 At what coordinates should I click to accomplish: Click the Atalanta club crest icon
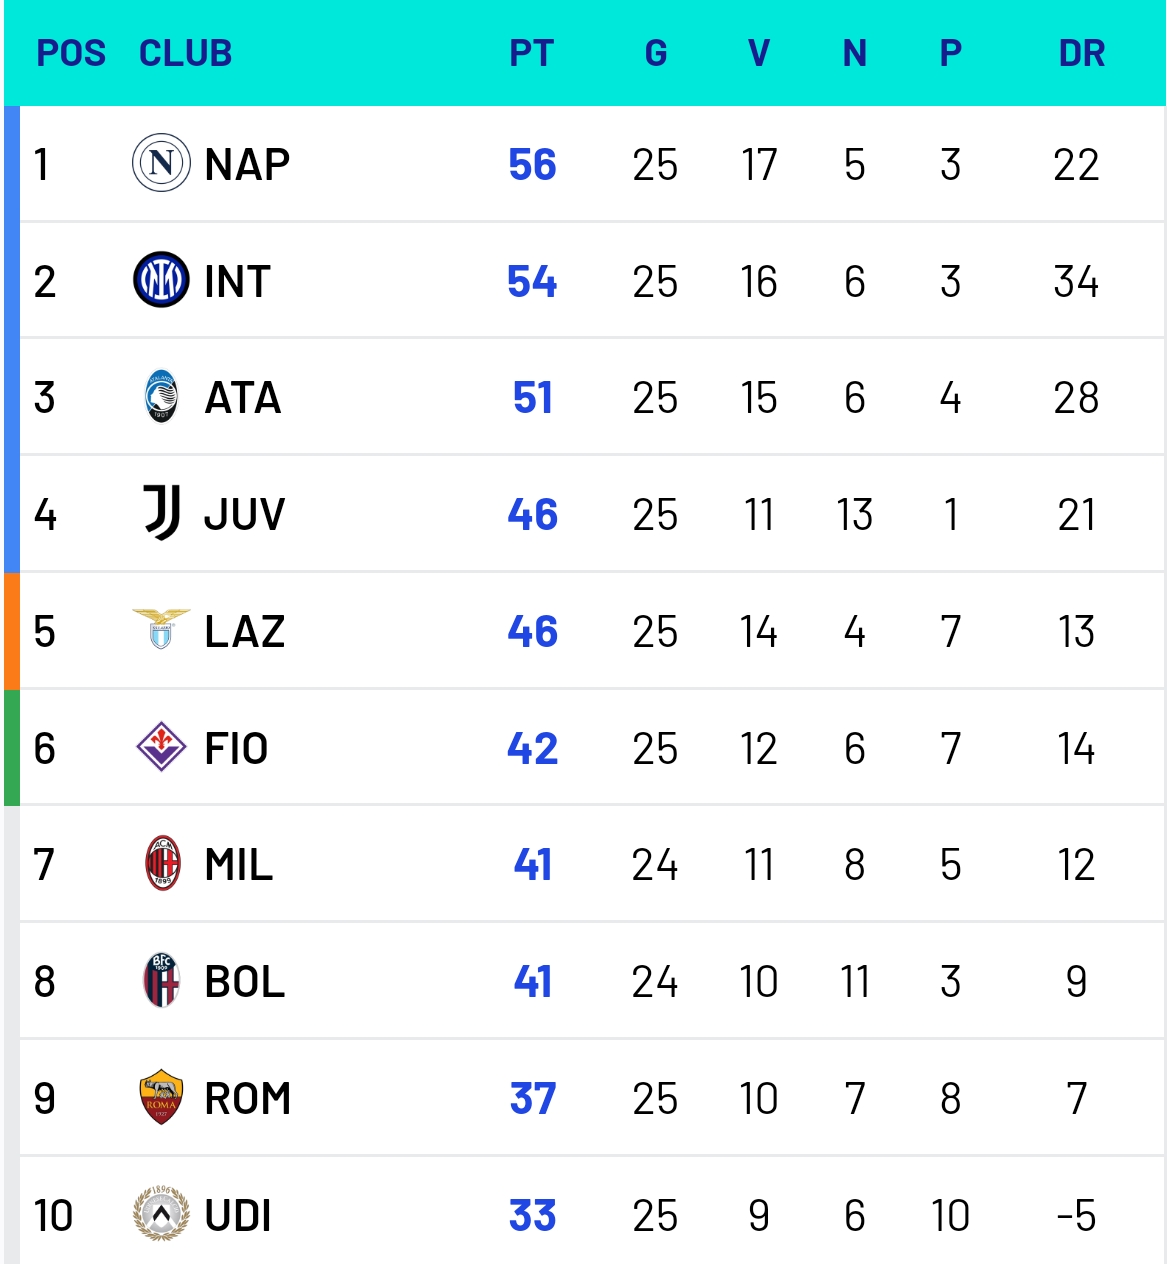[x=161, y=397]
